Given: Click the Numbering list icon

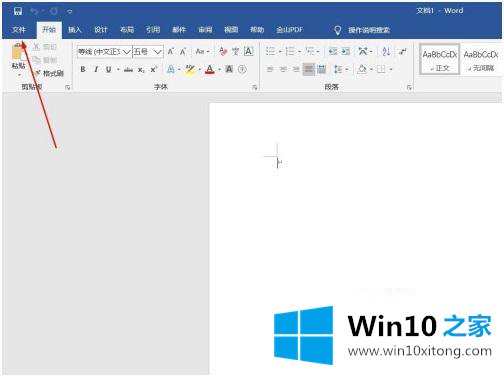Looking at the screenshot, I should [x=290, y=51].
